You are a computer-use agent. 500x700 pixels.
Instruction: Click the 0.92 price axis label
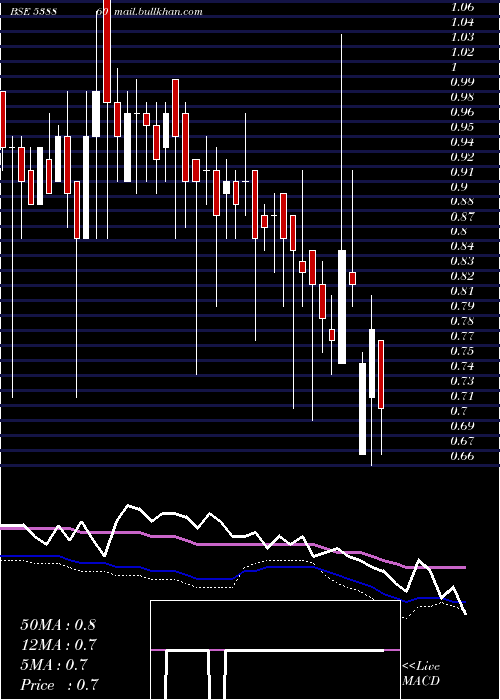[x=462, y=157]
